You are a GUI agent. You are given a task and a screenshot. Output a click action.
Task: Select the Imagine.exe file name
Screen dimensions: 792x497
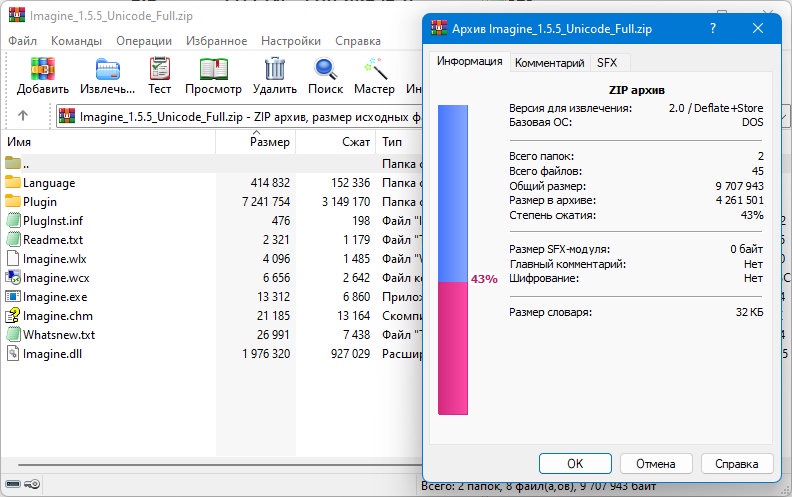tap(55, 296)
